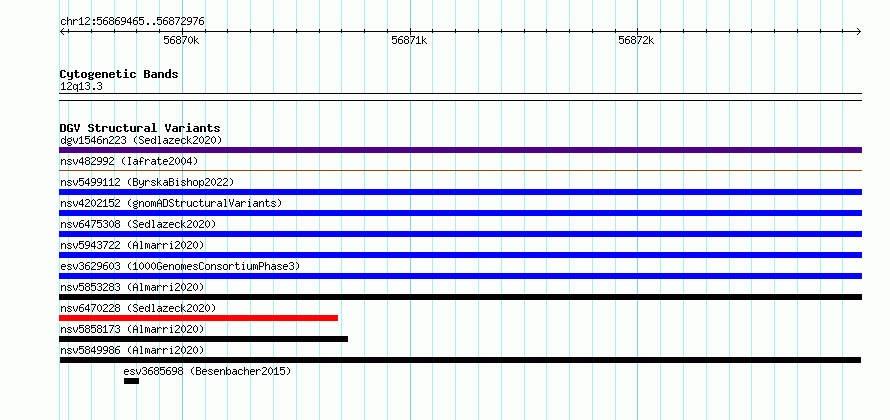
Task: Open the nsv6475308 (Sedlazeck2020) label
Action: click(x=138, y=224)
